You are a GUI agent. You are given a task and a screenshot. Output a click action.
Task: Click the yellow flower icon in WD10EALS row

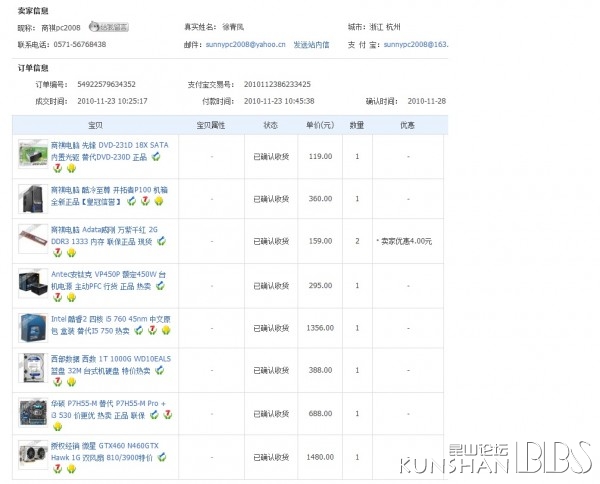pyautogui.click(x=71, y=382)
